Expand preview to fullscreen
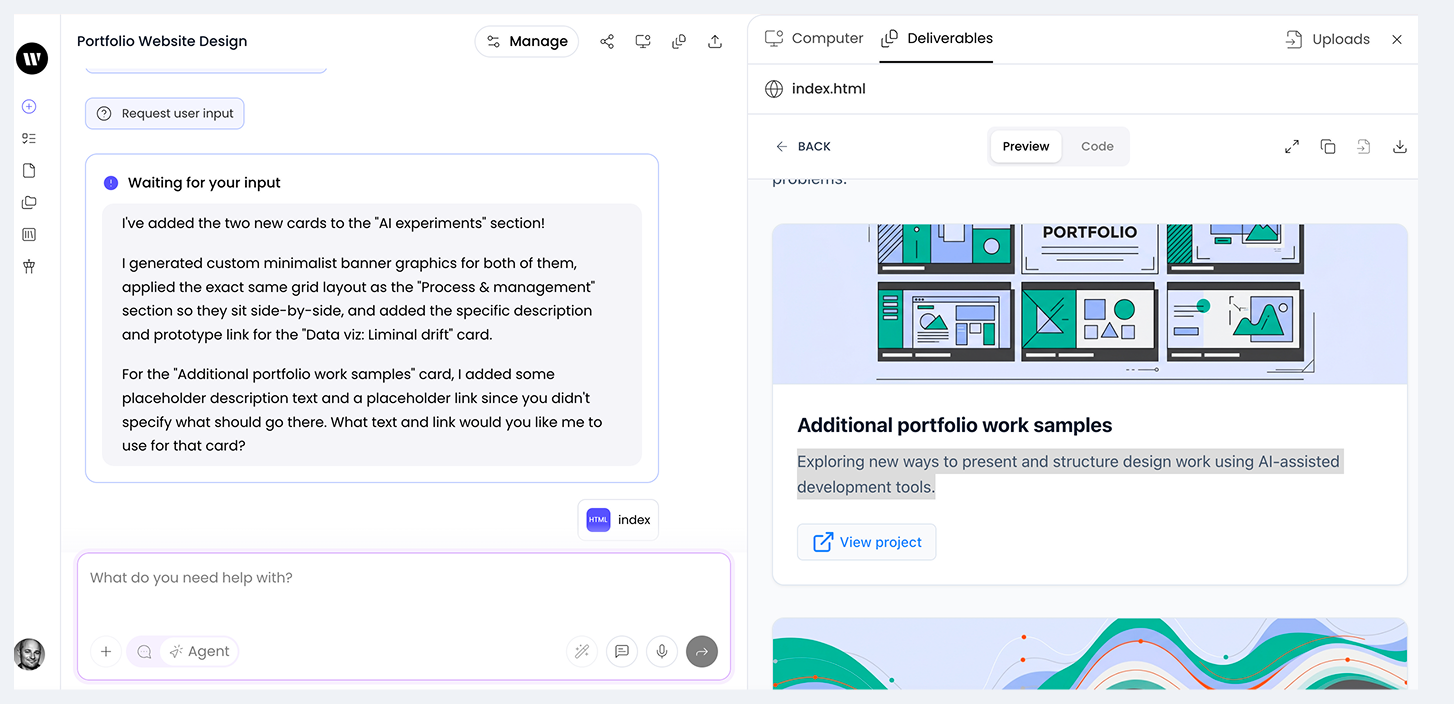Screen dimensions: 1454x704 pyautogui.click(x=1292, y=146)
